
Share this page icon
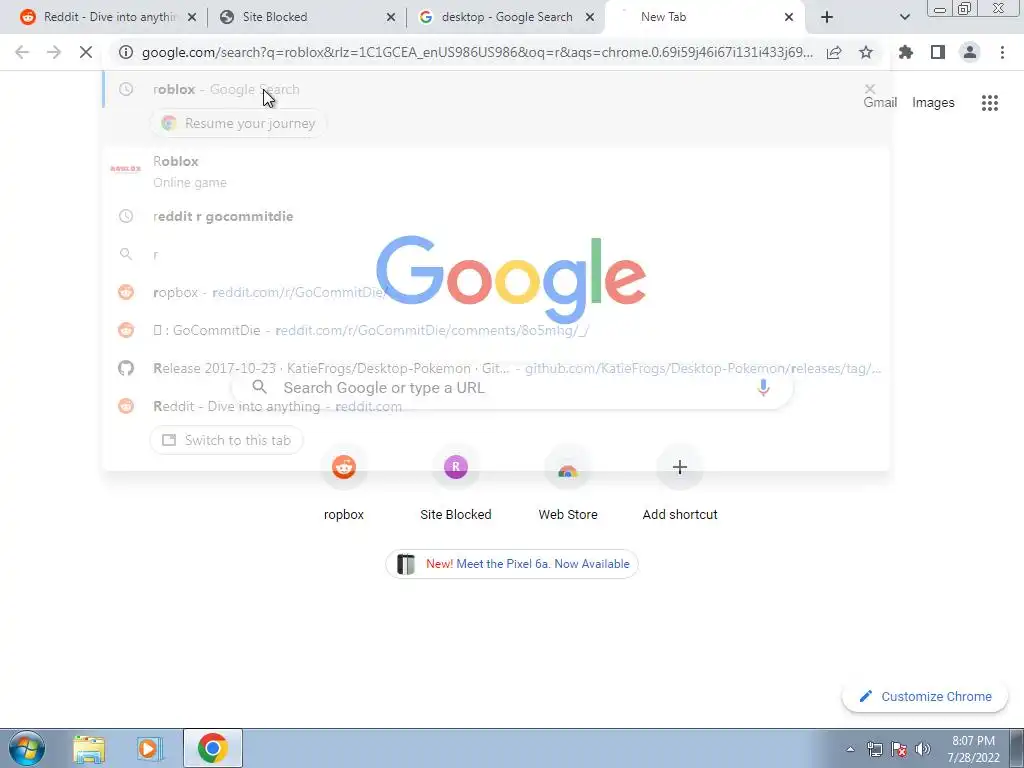point(834,52)
